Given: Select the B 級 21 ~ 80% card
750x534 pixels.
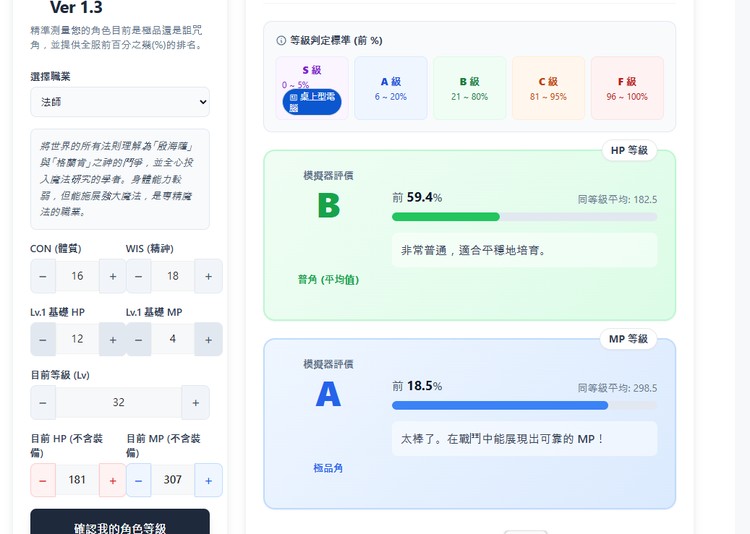Looking at the screenshot, I should click(470, 88).
